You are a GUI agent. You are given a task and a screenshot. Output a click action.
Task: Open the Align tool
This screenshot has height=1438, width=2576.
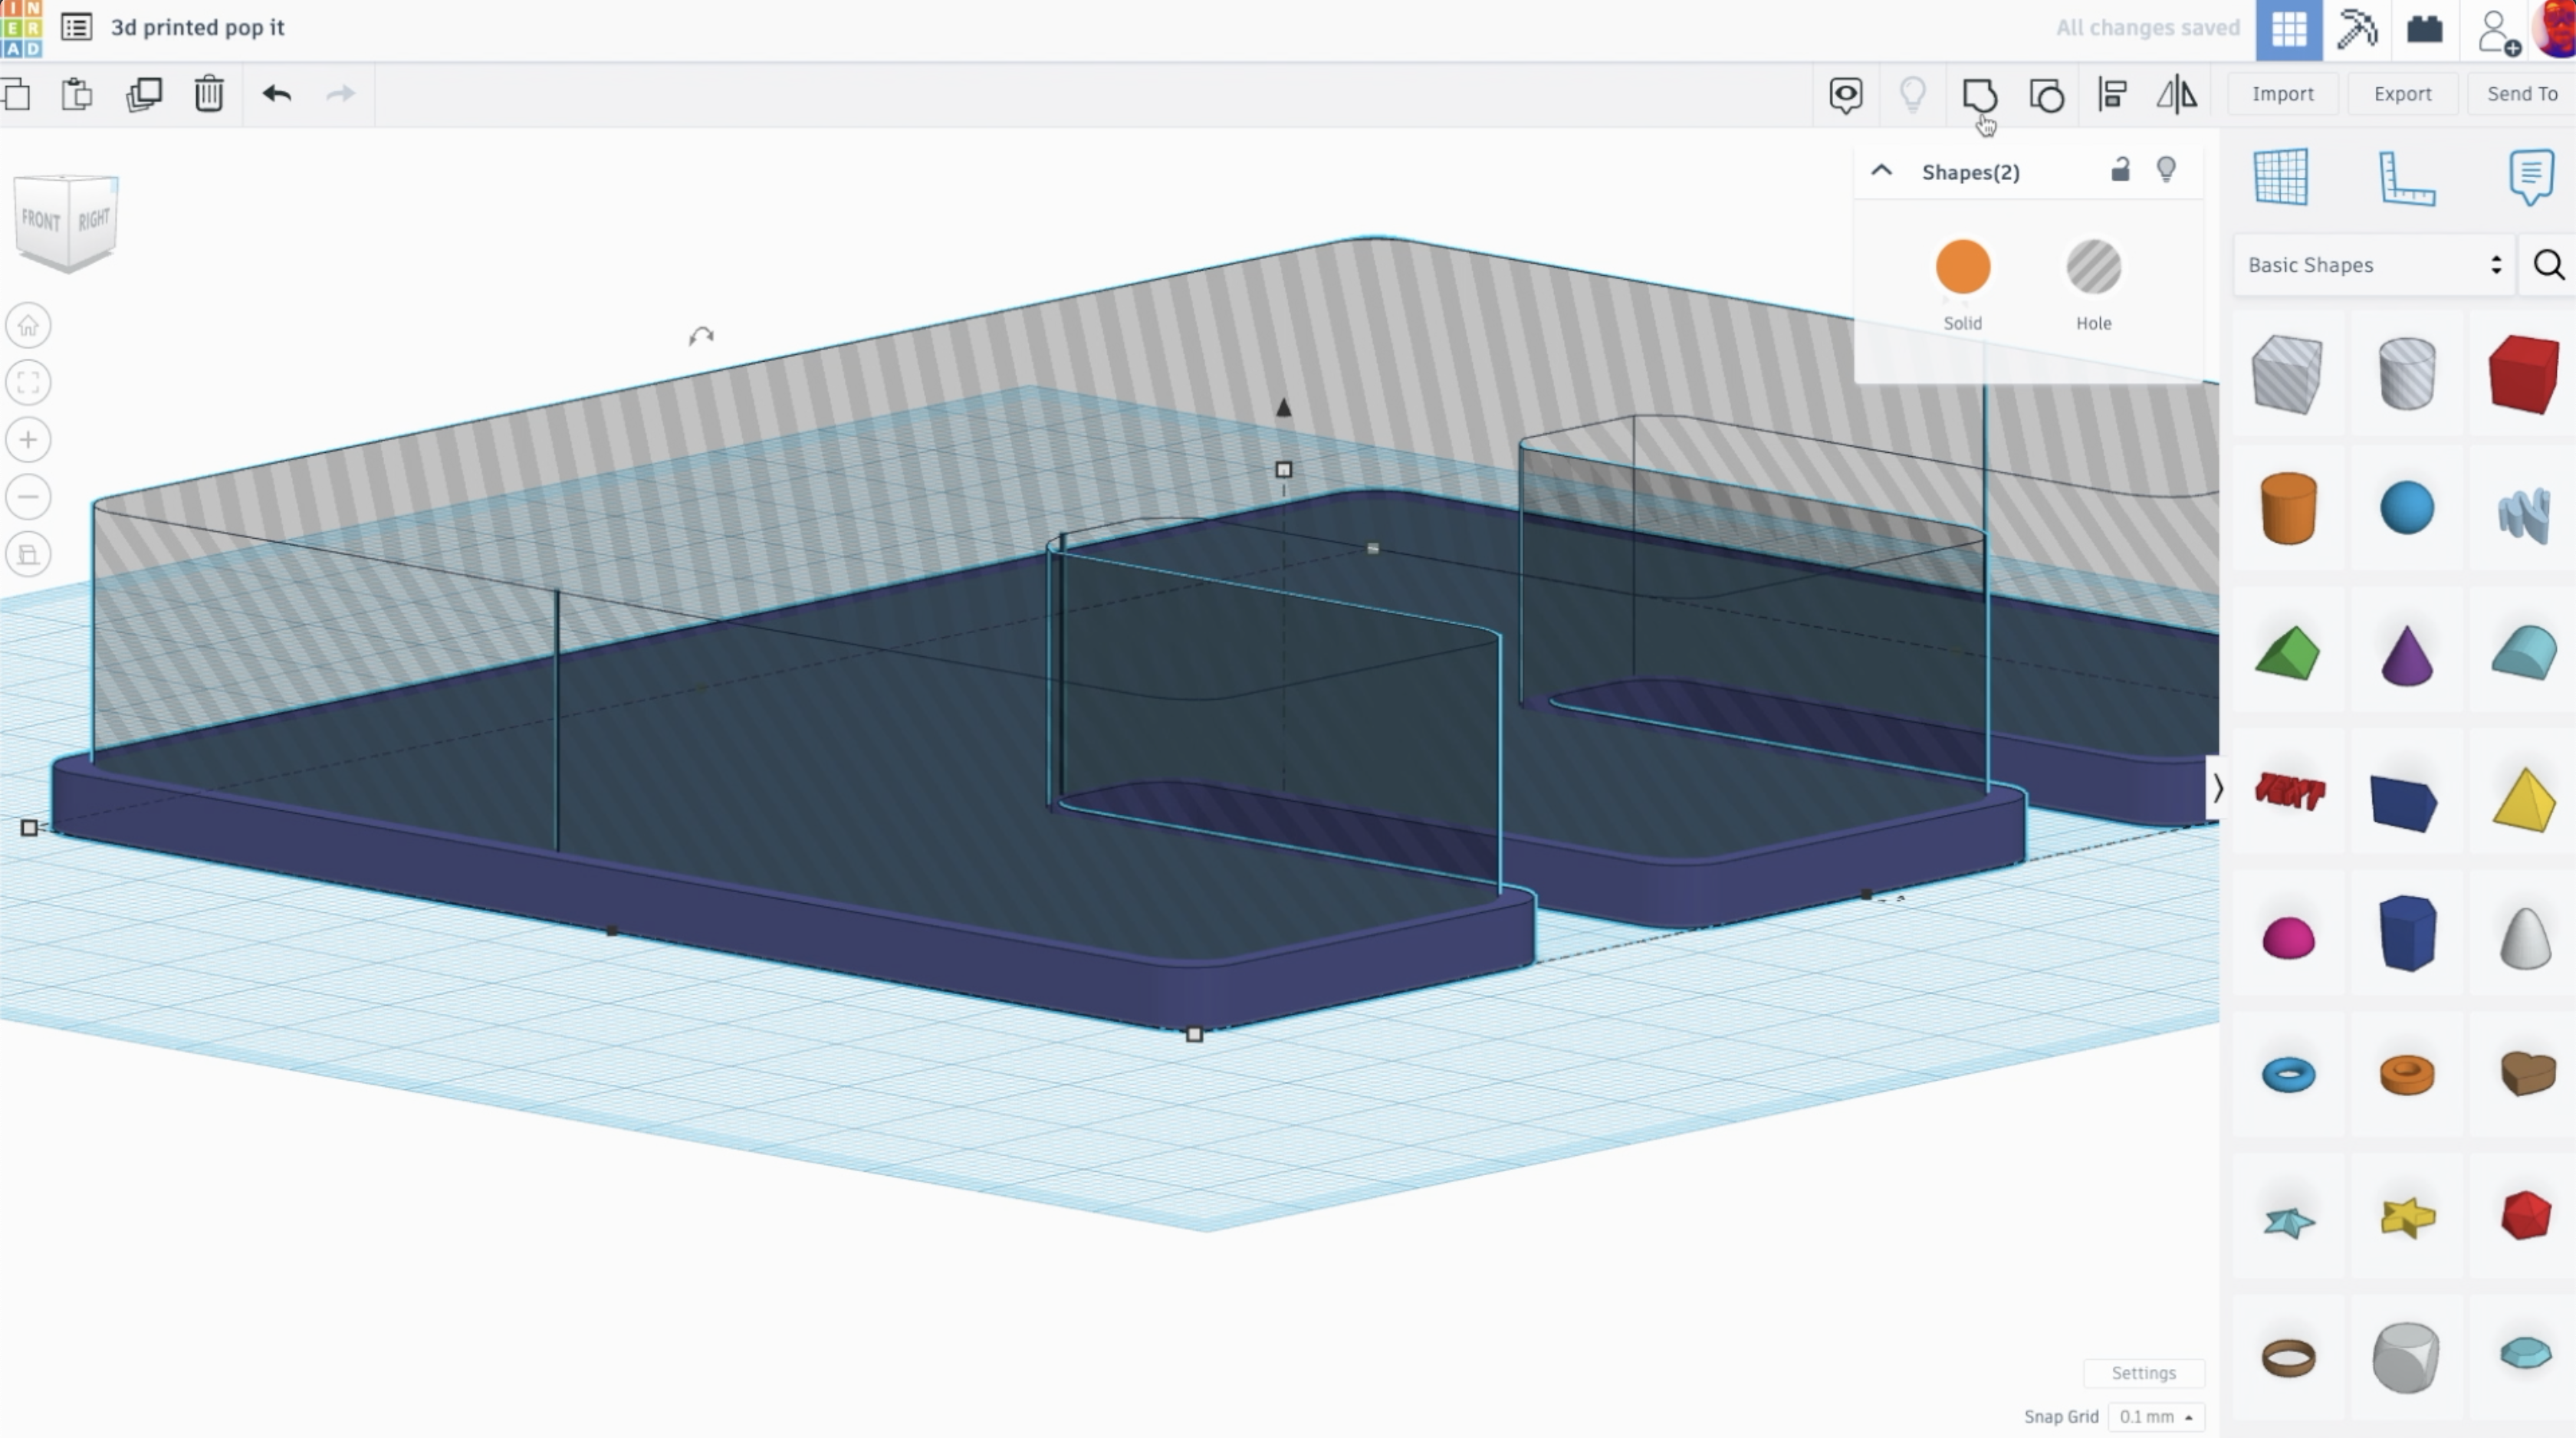pyautogui.click(x=2112, y=95)
